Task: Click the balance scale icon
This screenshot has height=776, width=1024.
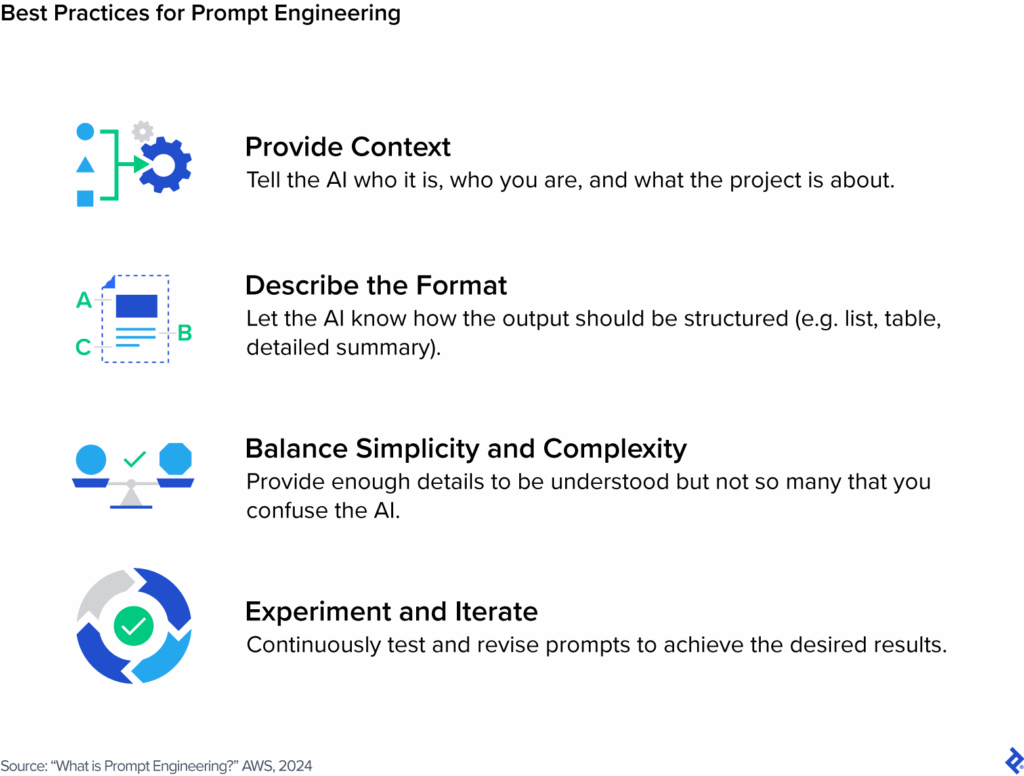Action: (x=133, y=476)
